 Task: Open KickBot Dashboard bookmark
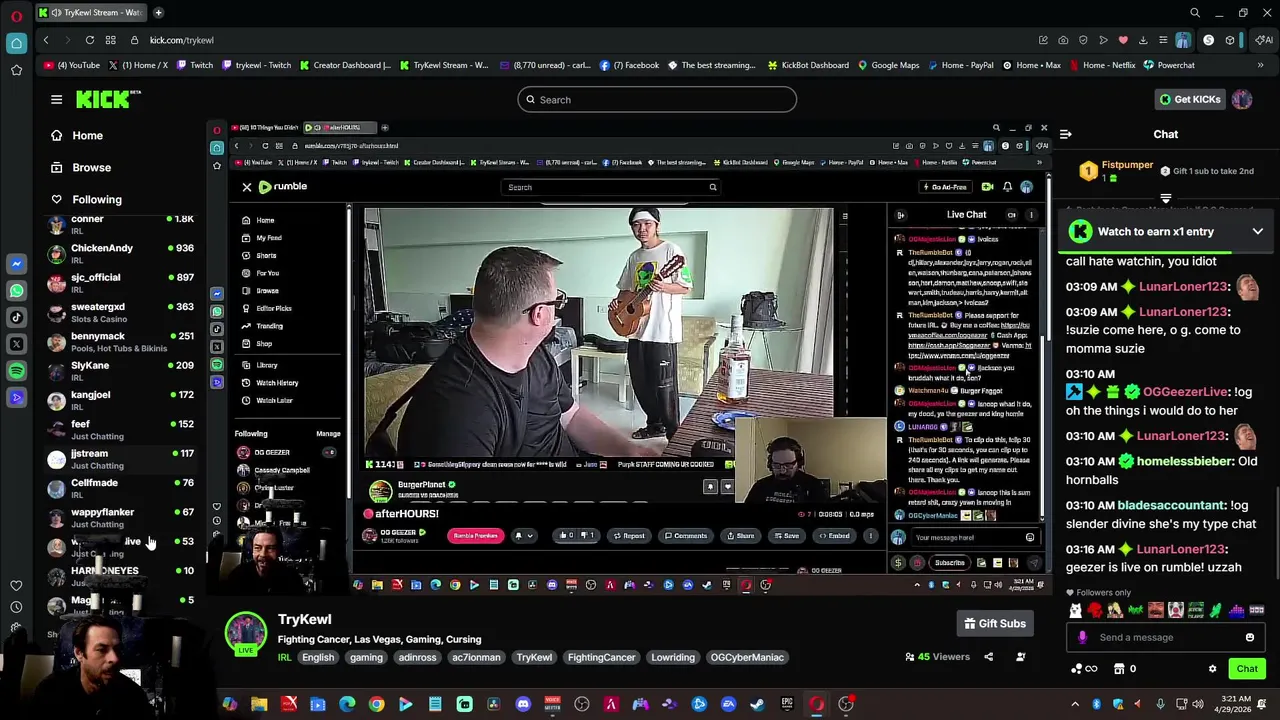point(808,65)
